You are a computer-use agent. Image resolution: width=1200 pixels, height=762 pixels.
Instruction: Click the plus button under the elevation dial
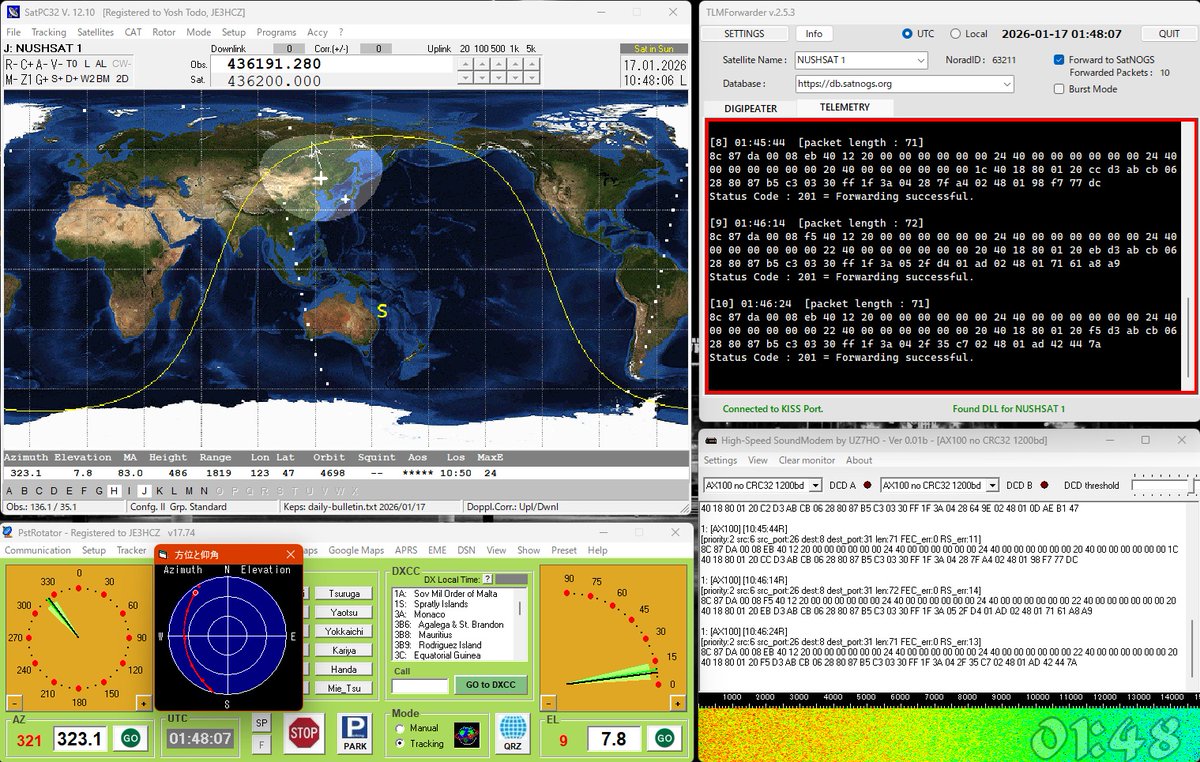(678, 703)
